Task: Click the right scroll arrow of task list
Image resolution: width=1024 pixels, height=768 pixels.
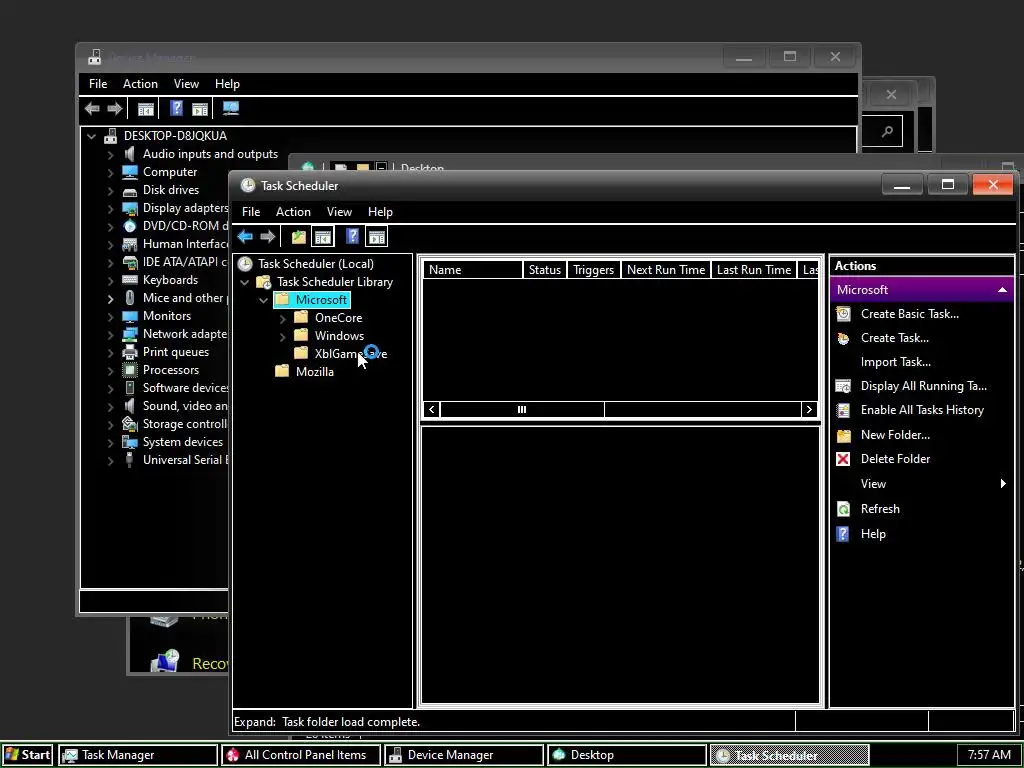Action: (x=809, y=409)
